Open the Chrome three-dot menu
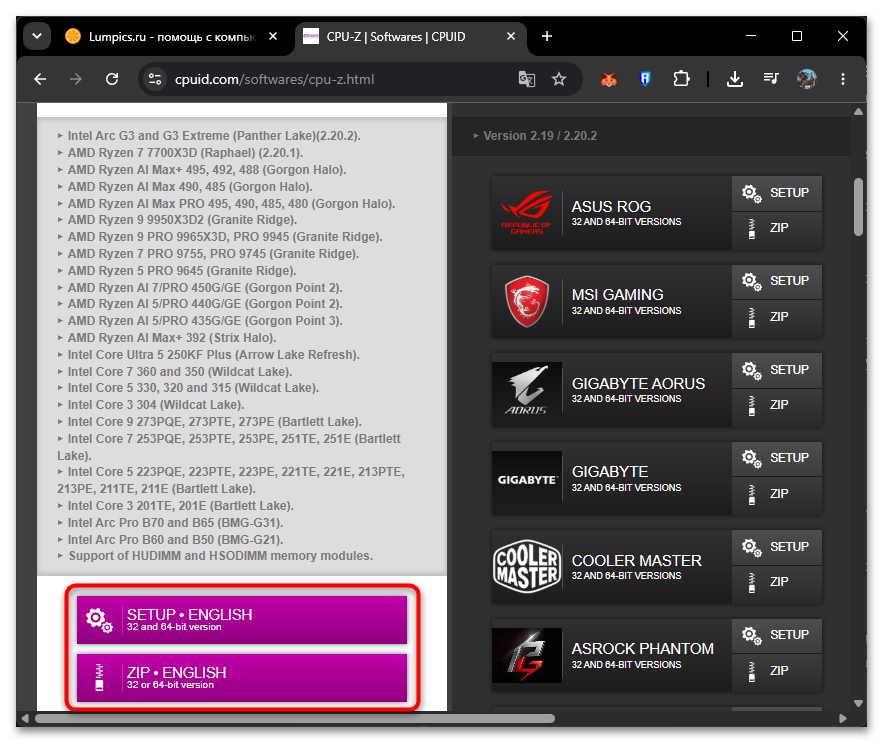Screen dimensions: 883x743 point(842,79)
